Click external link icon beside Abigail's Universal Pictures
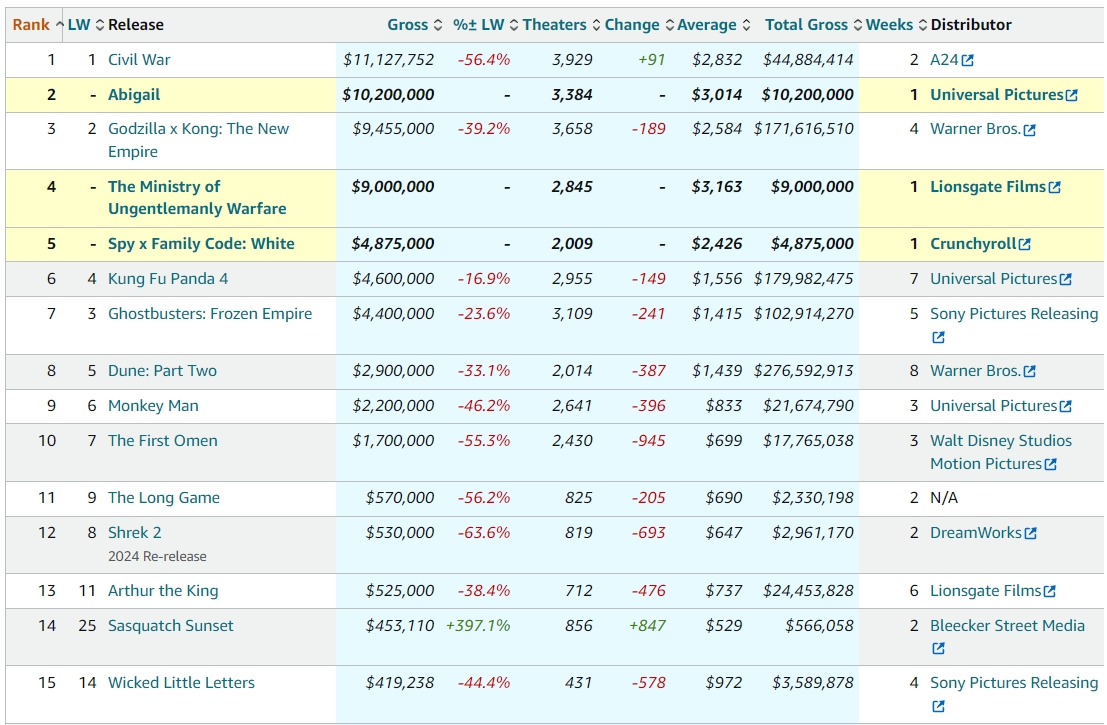 coord(1072,95)
